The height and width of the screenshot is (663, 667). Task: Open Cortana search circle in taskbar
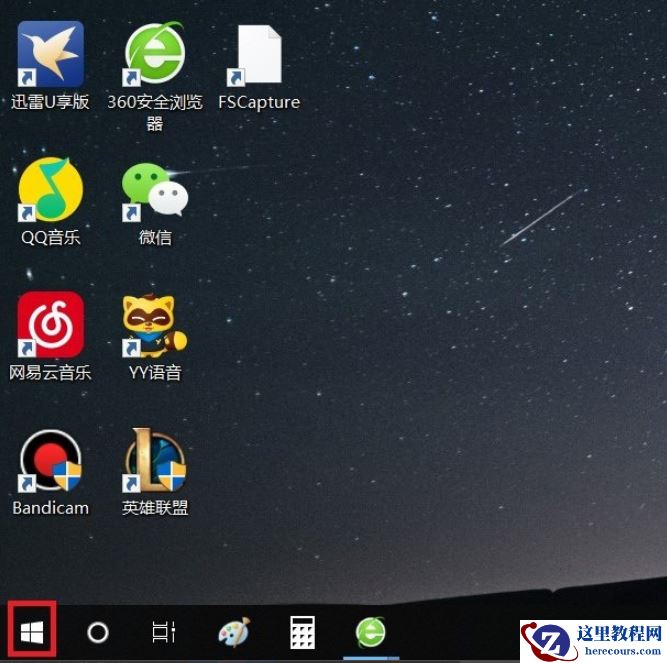click(x=98, y=632)
